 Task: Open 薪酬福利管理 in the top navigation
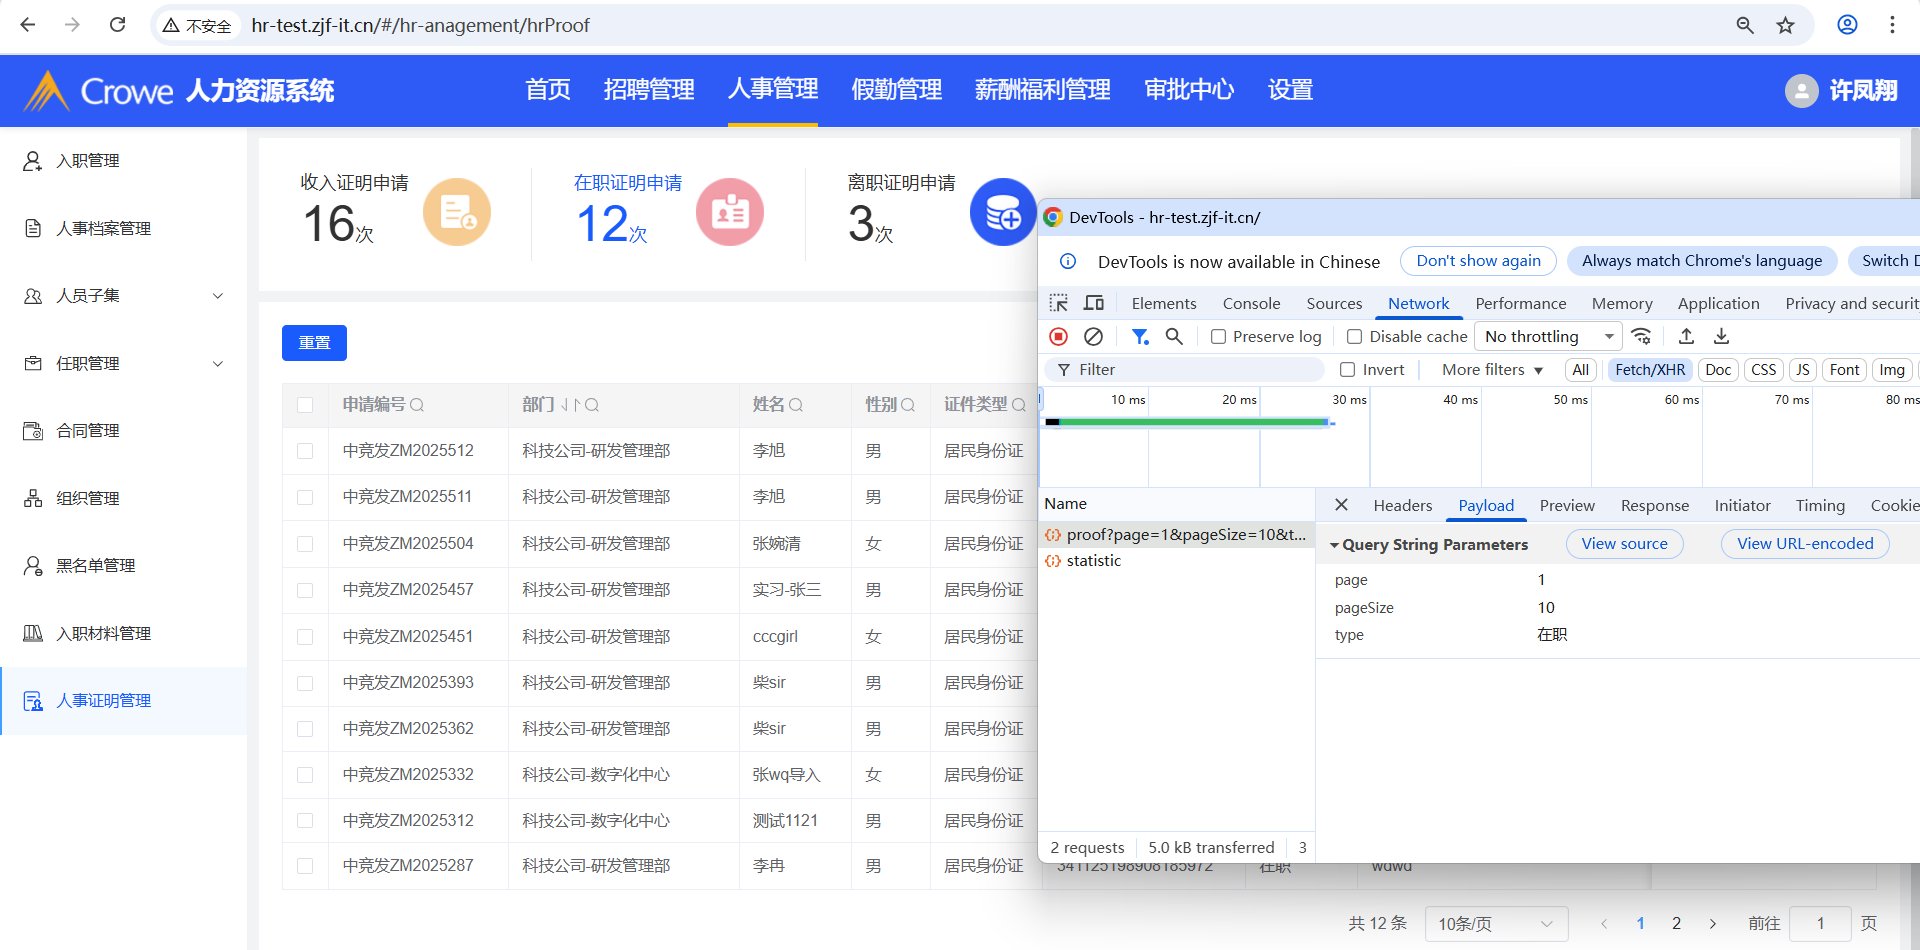(x=1042, y=90)
